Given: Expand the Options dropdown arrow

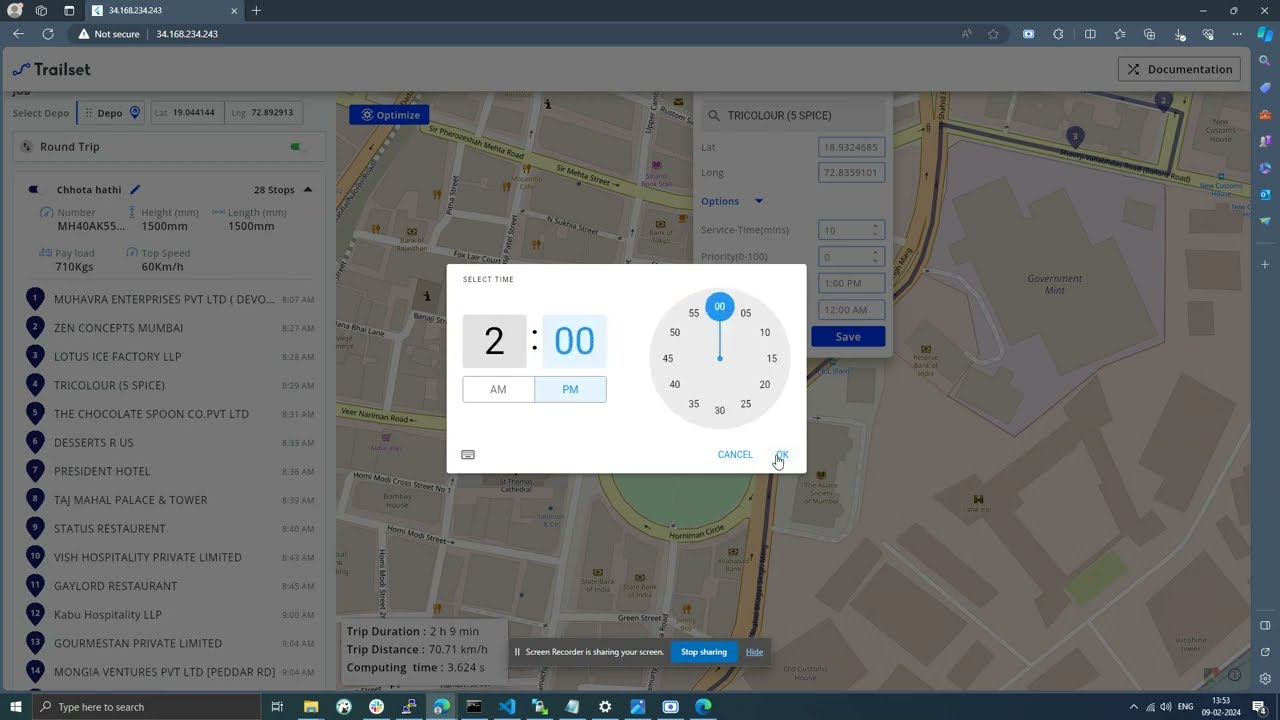Looking at the screenshot, I should pyautogui.click(x=759, y=201).
